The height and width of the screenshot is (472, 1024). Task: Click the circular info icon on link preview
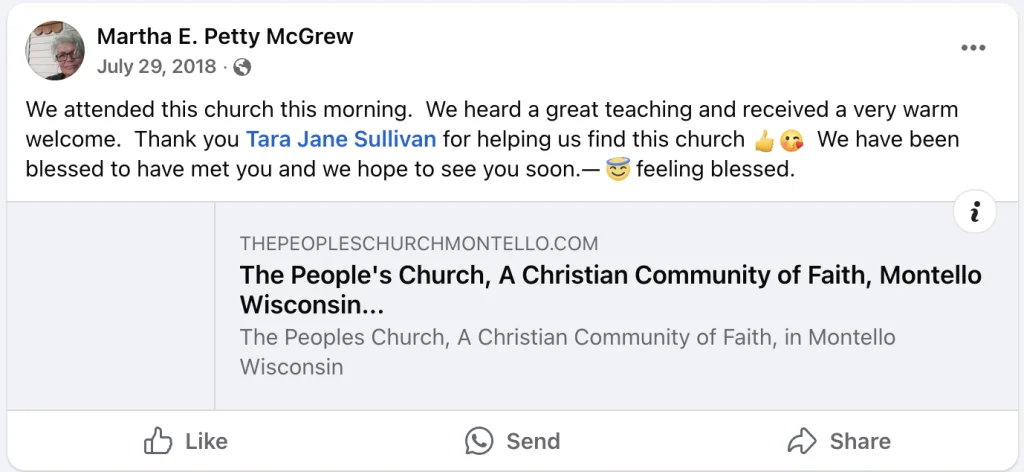coord(975,212)
